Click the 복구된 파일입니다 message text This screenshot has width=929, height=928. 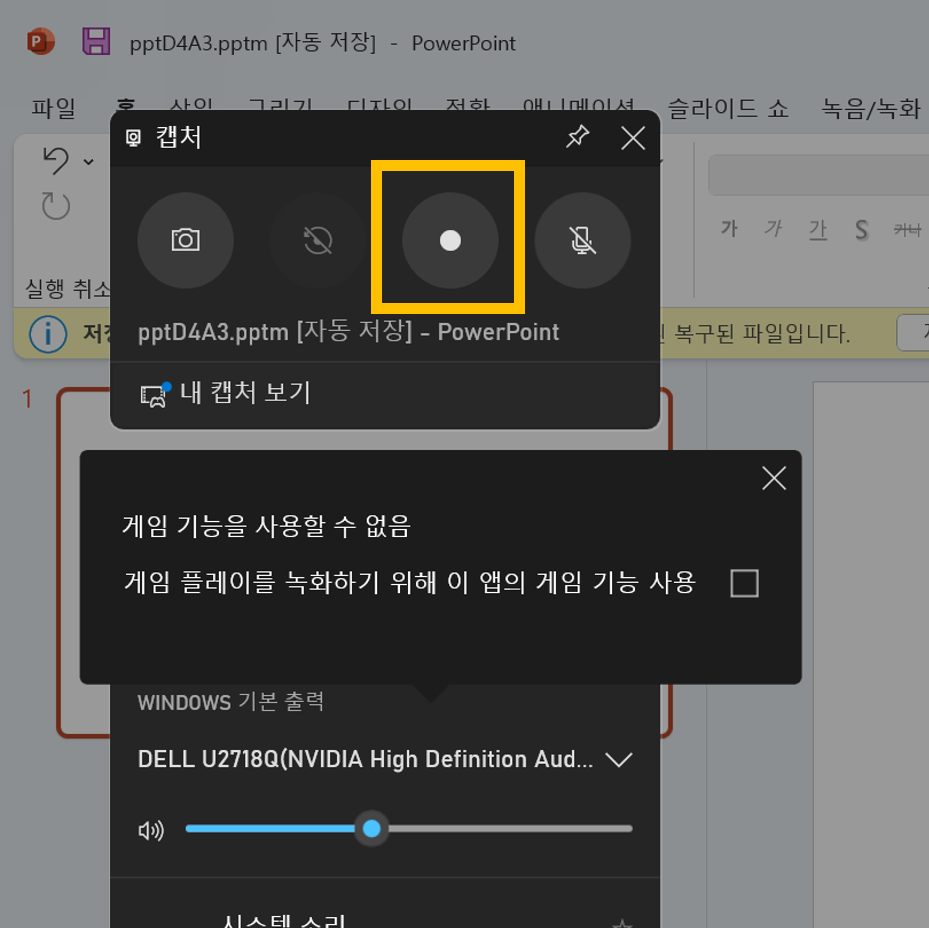(x=762, y=334)
